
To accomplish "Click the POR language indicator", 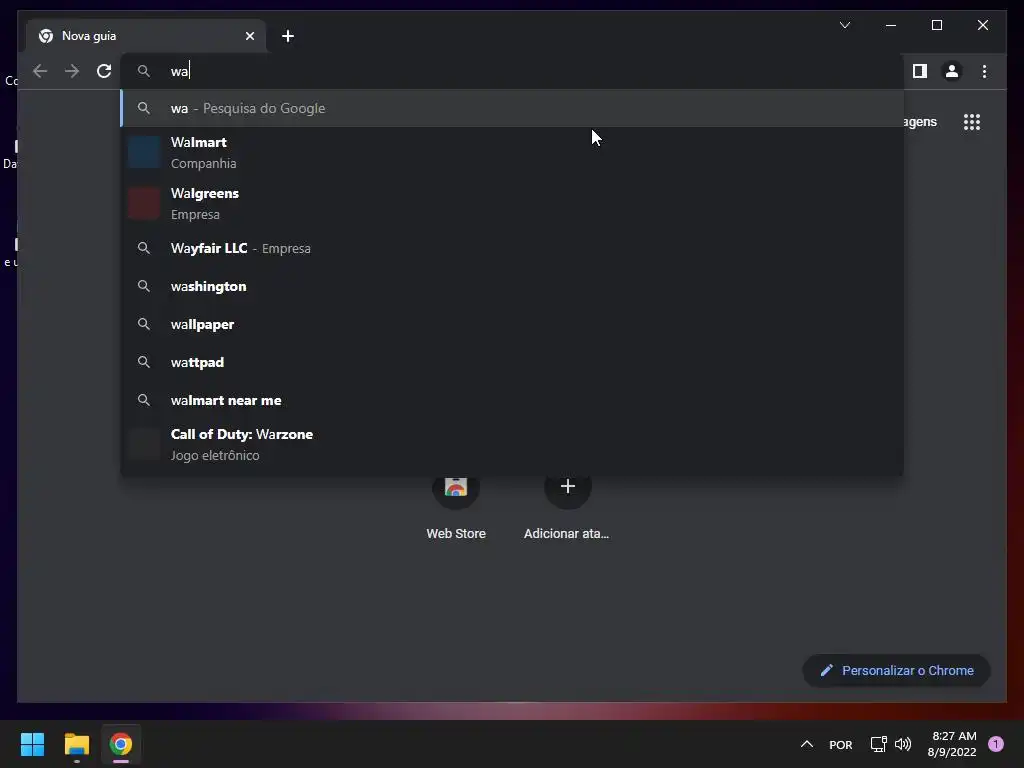I will (x=840, y=744).
